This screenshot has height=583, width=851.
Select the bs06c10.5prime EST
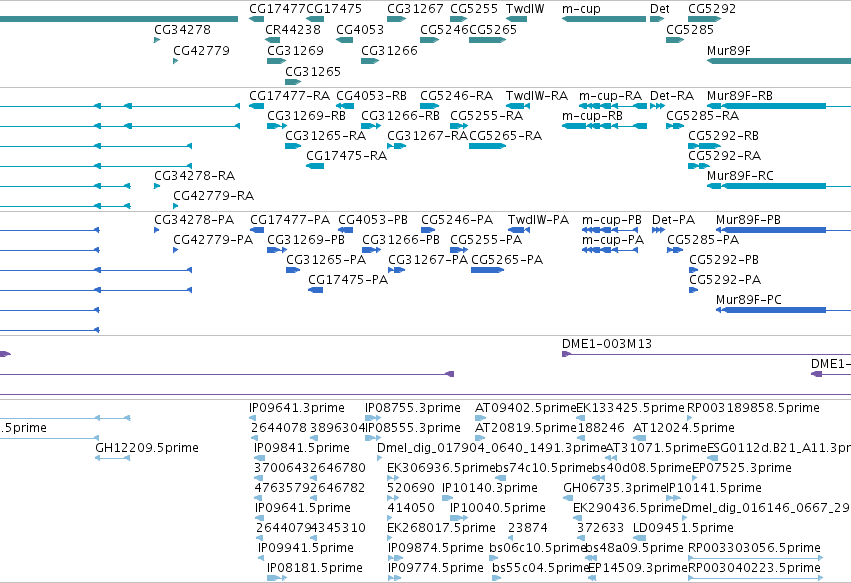(494, 558)
